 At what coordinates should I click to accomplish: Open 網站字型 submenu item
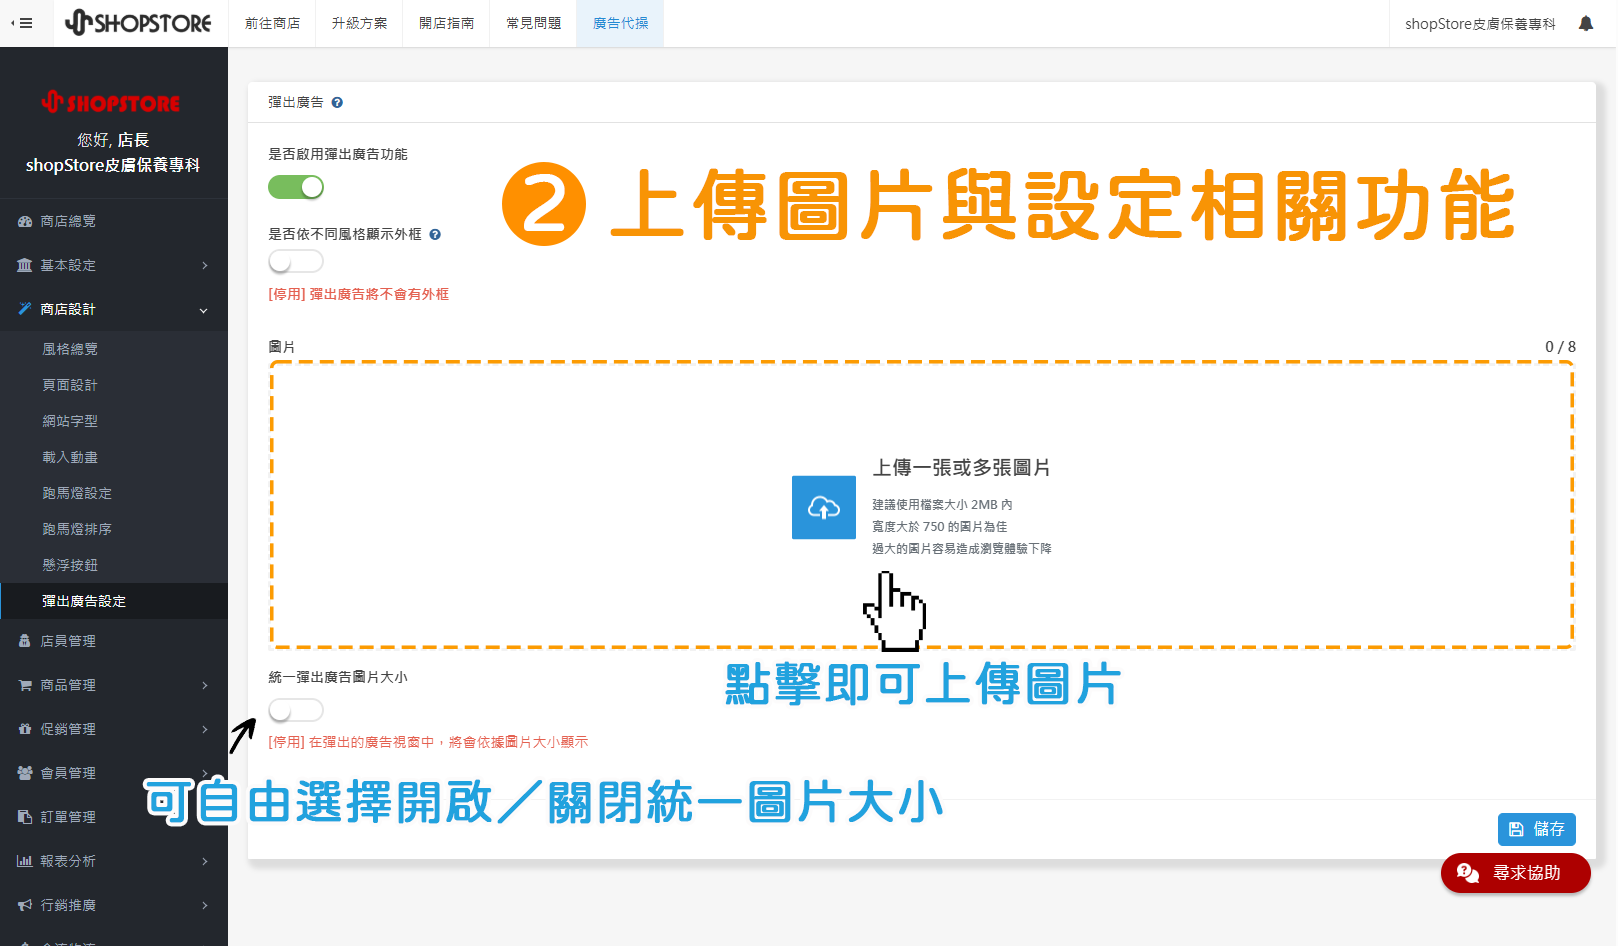[70, 421]
